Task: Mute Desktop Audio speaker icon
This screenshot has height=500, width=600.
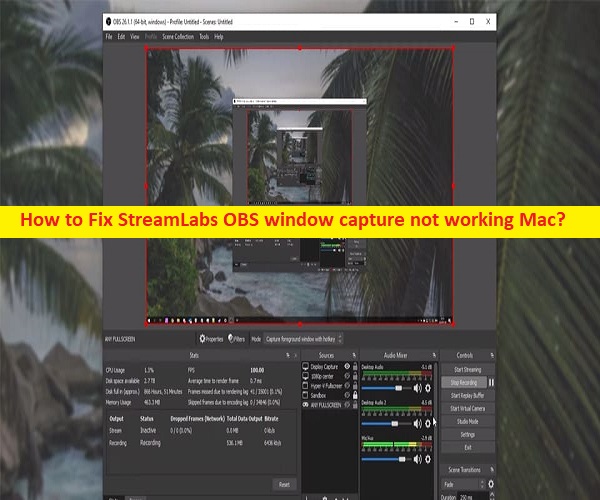Action: (417, 388)
